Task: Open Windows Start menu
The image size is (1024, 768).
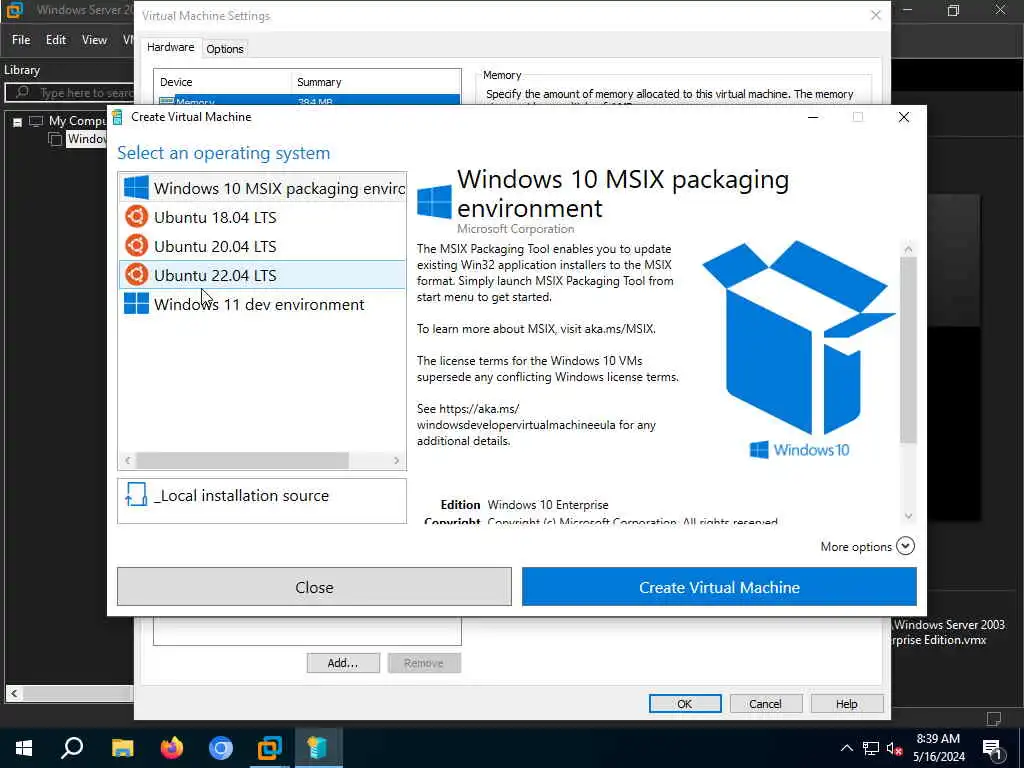Action: (x=24, y=748)
